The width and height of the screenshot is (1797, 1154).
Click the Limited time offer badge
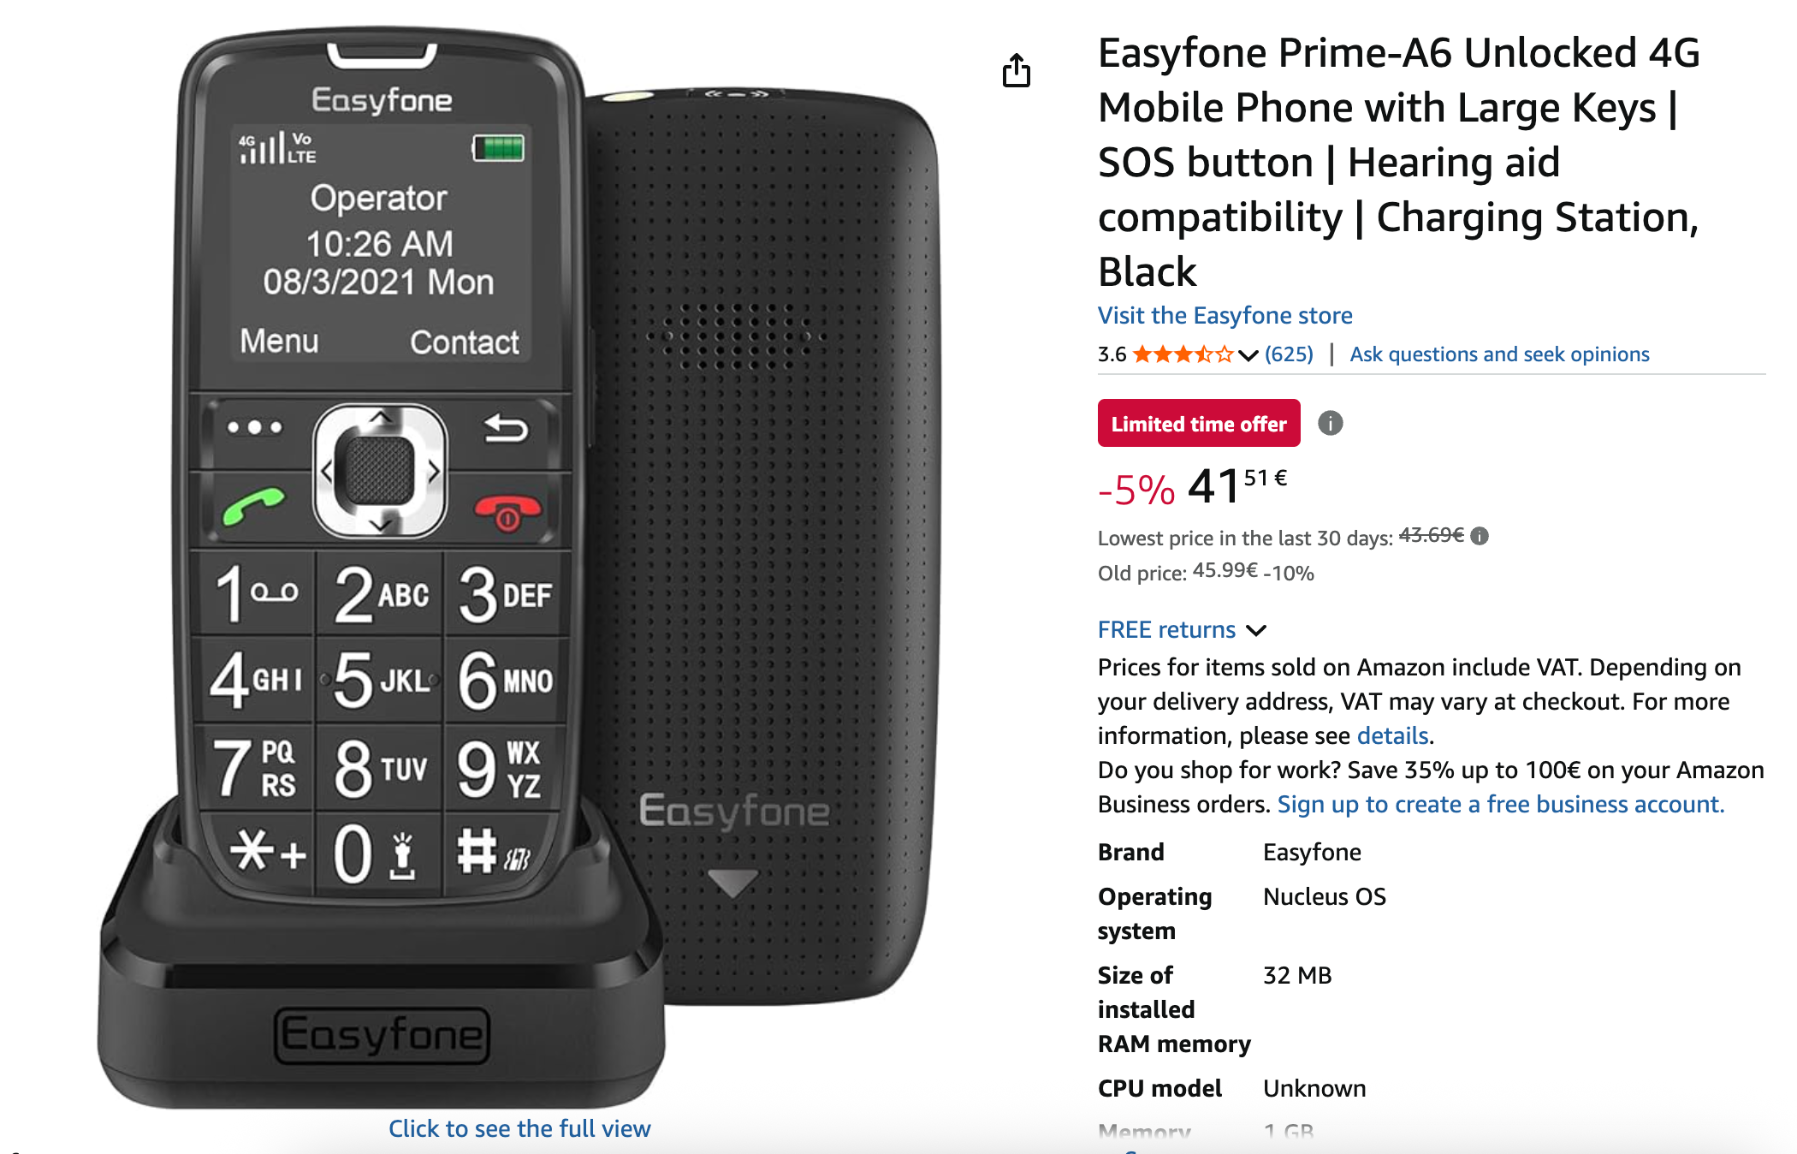1199,423
